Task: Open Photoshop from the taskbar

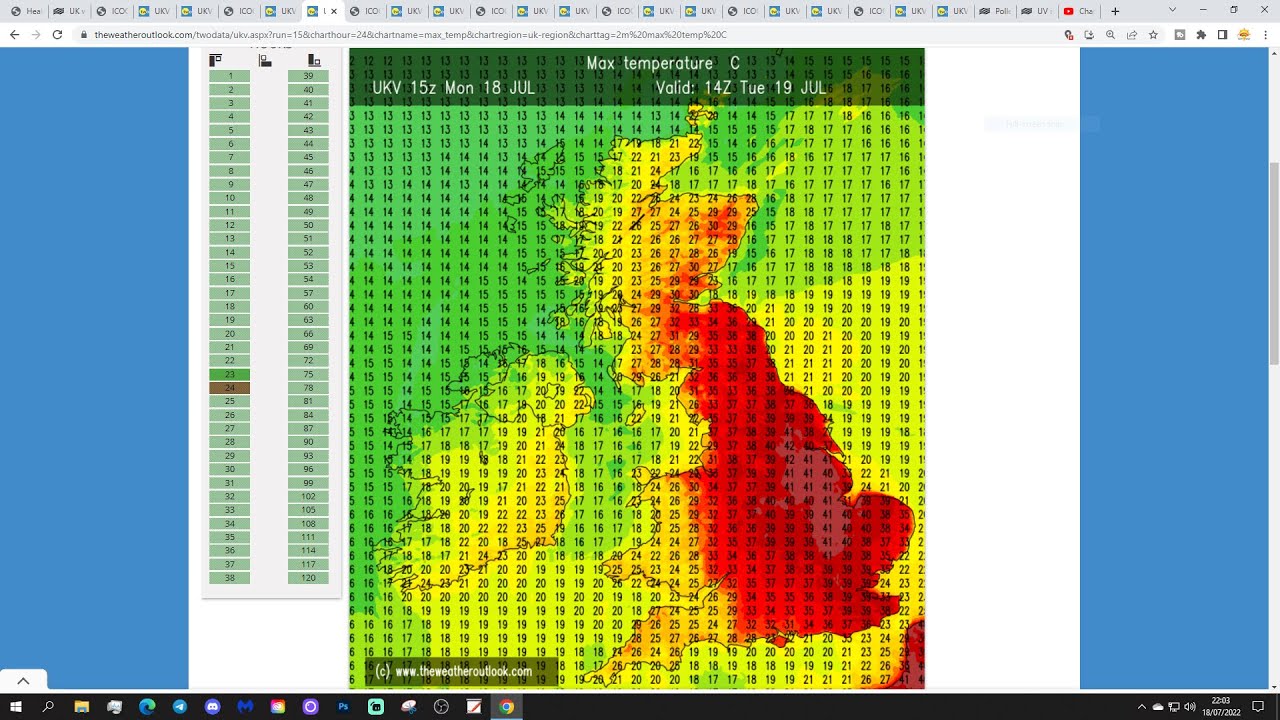Action: pos(343,707)
